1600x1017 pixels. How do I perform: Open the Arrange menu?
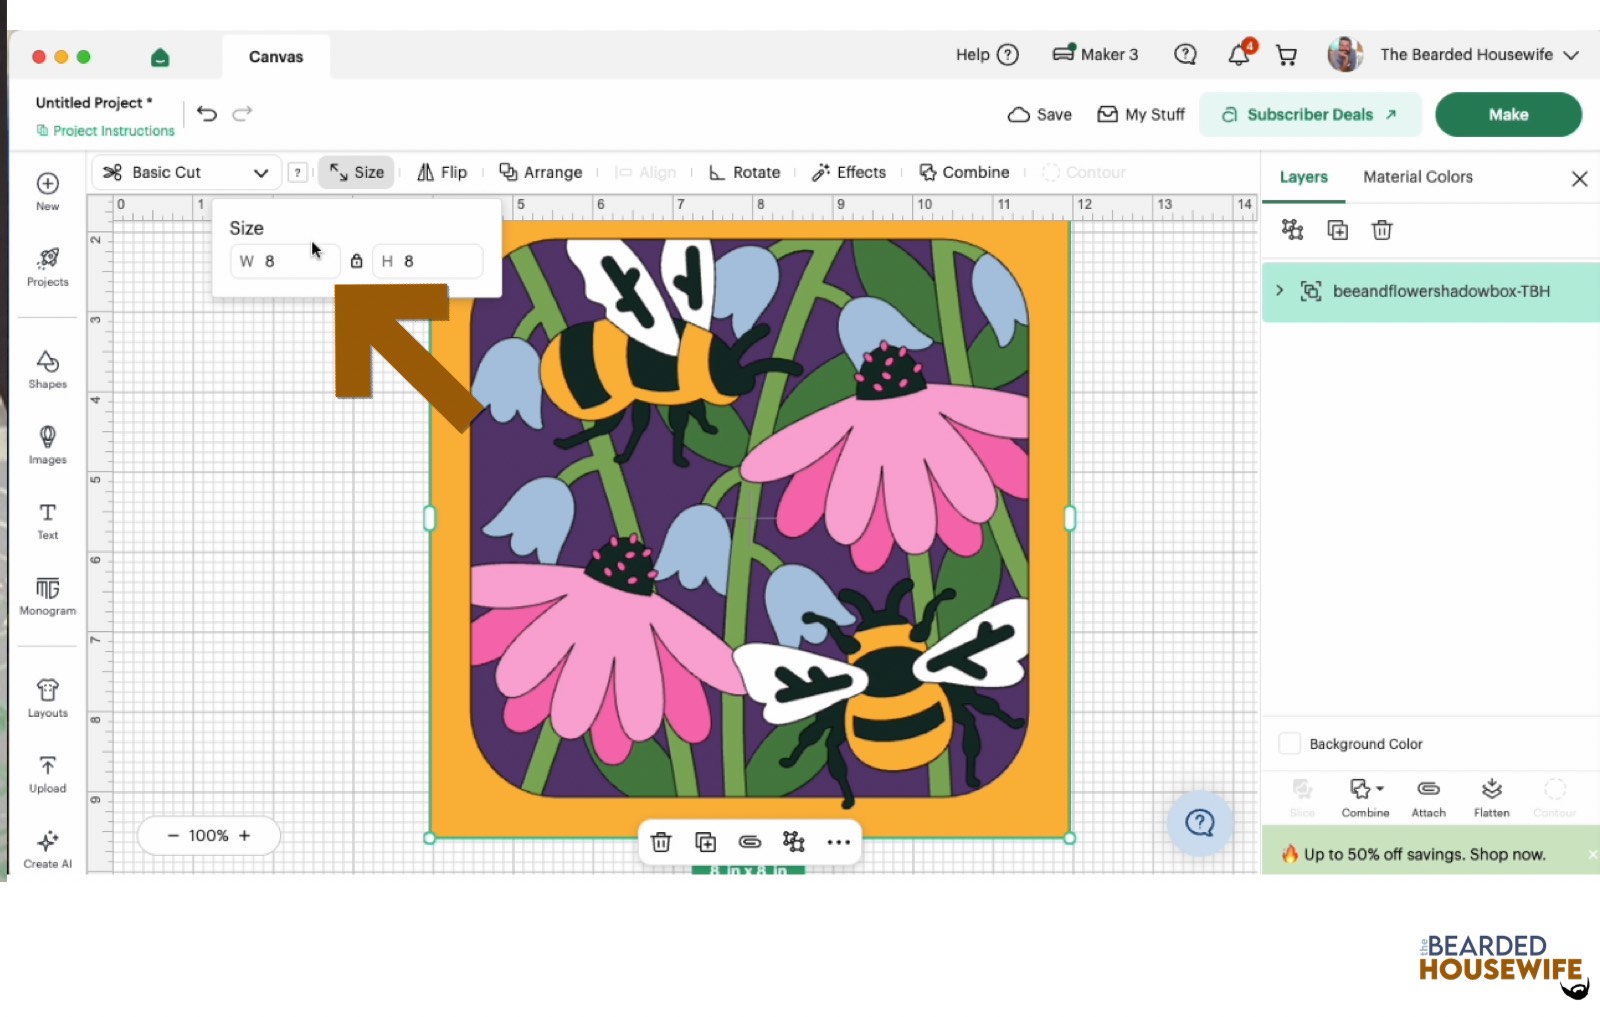pyautogui.click(x=540, y=172)
